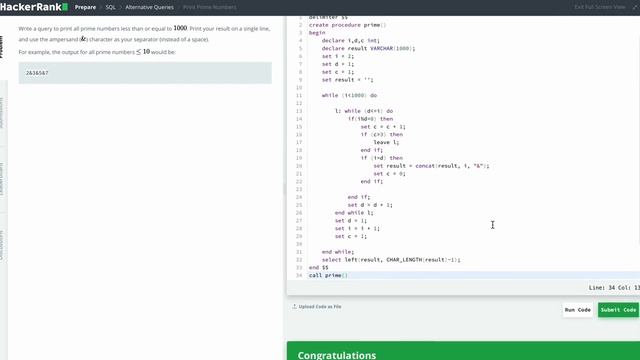Go to the SQL breadcrumb link
The image size is (640, 360).
(x=111, y=7)
